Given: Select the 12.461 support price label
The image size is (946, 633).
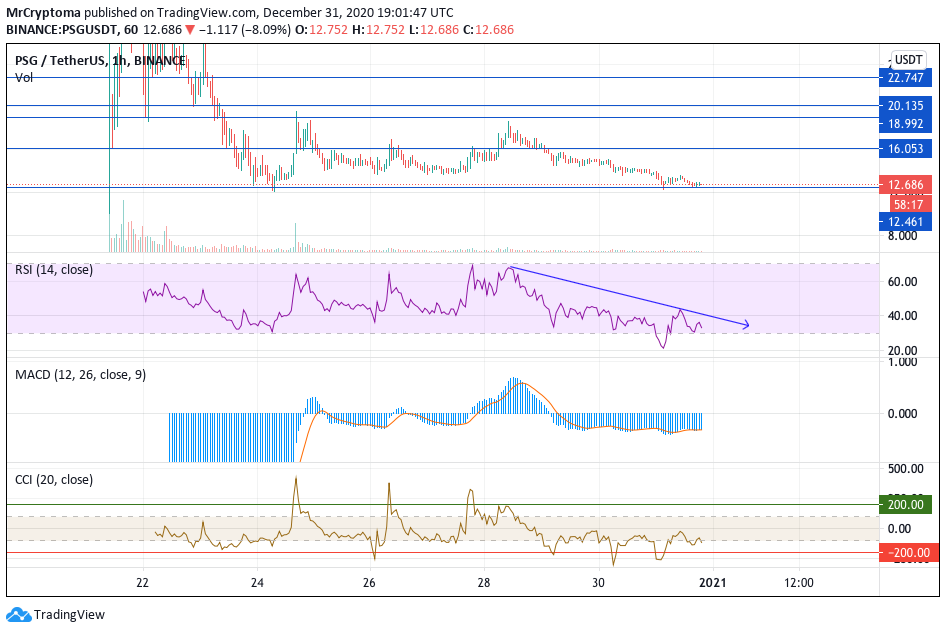Looking at the screenshot, I should point(905,221).
